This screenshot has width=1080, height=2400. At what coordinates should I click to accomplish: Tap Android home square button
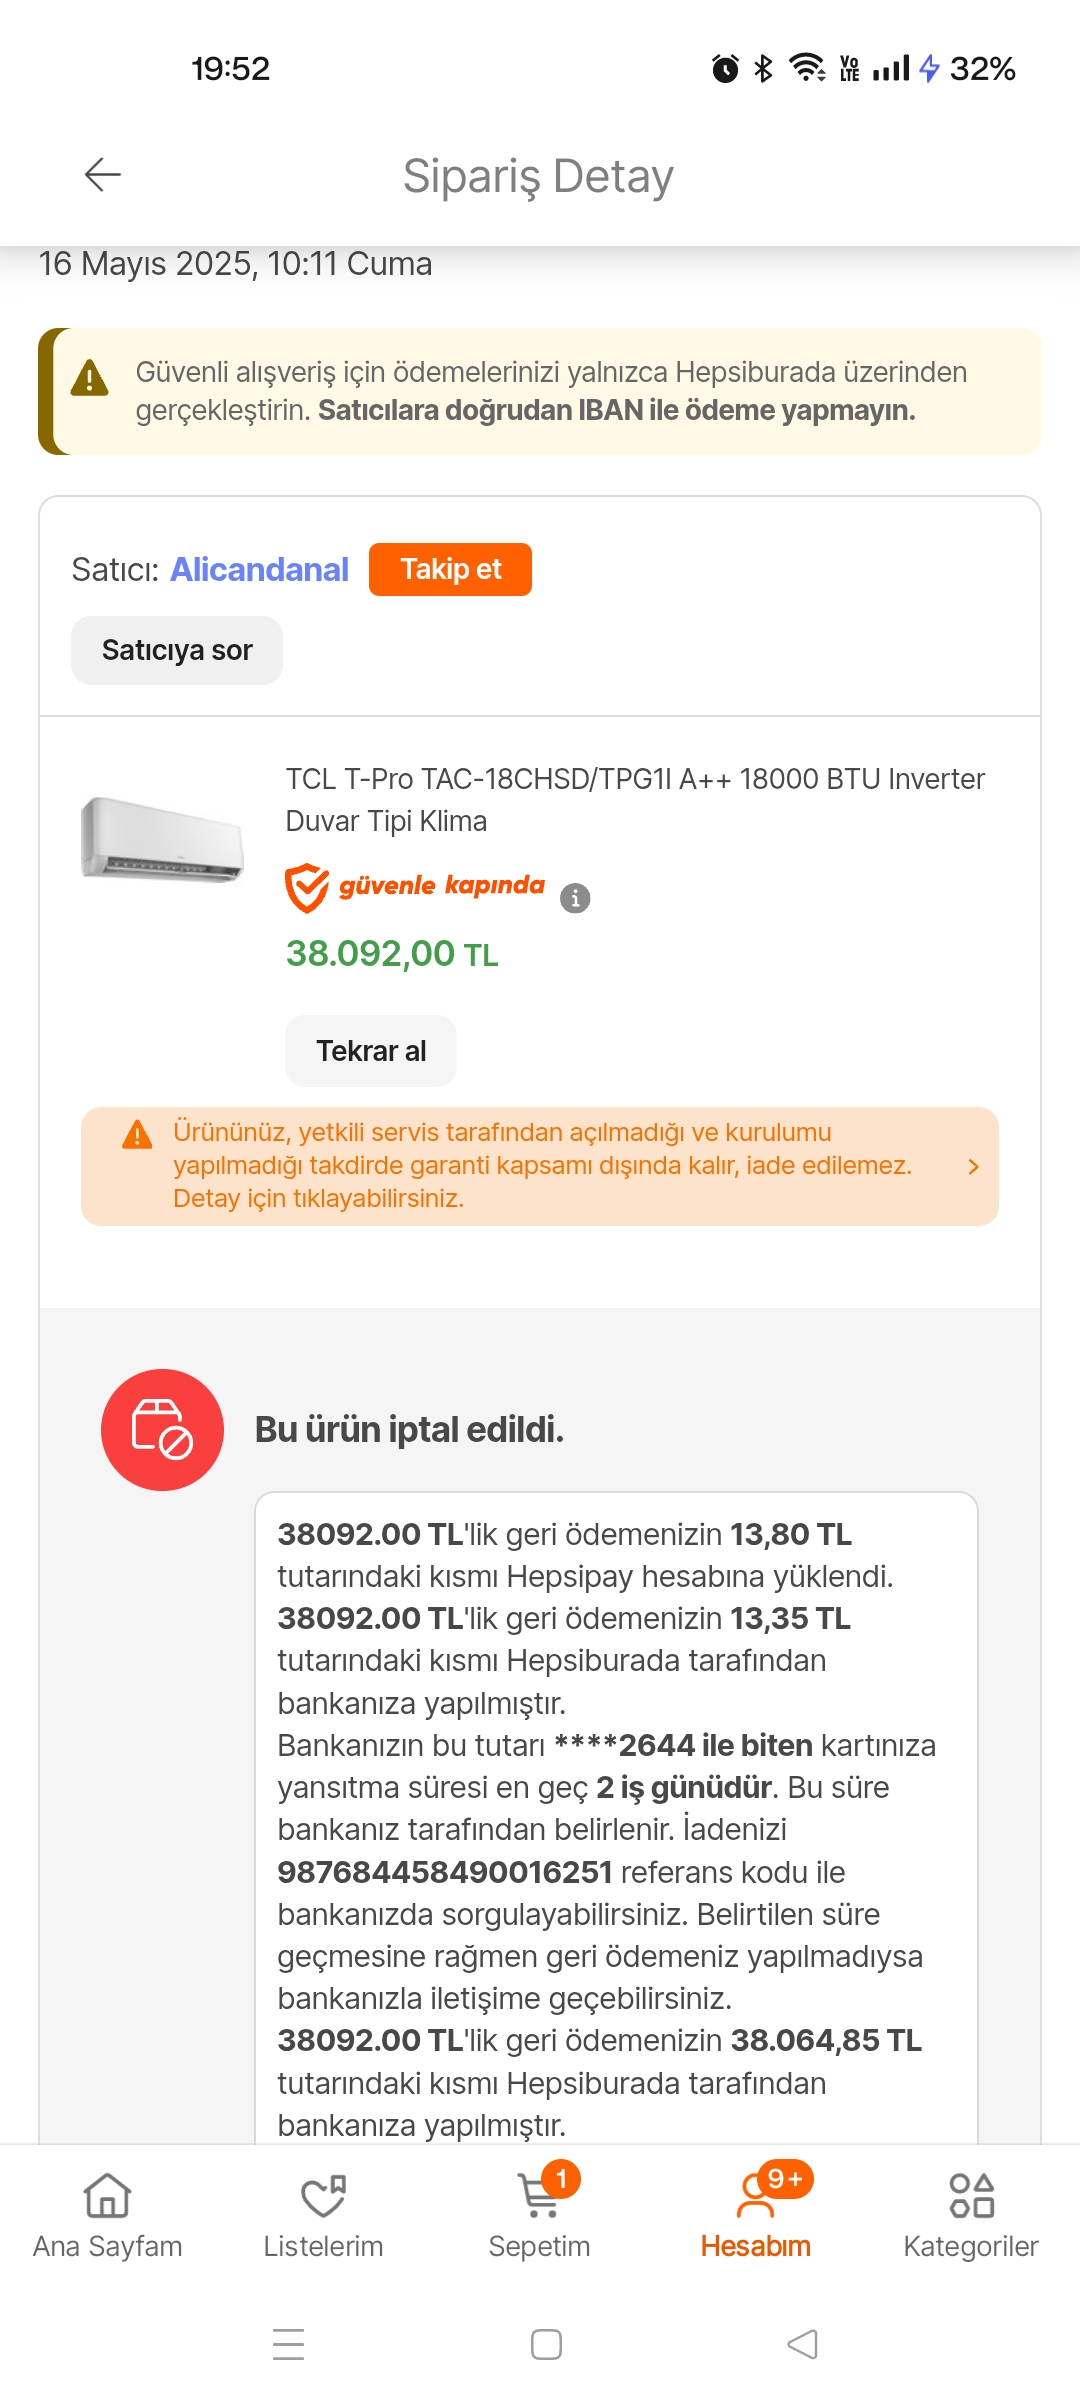[546, 2344]
